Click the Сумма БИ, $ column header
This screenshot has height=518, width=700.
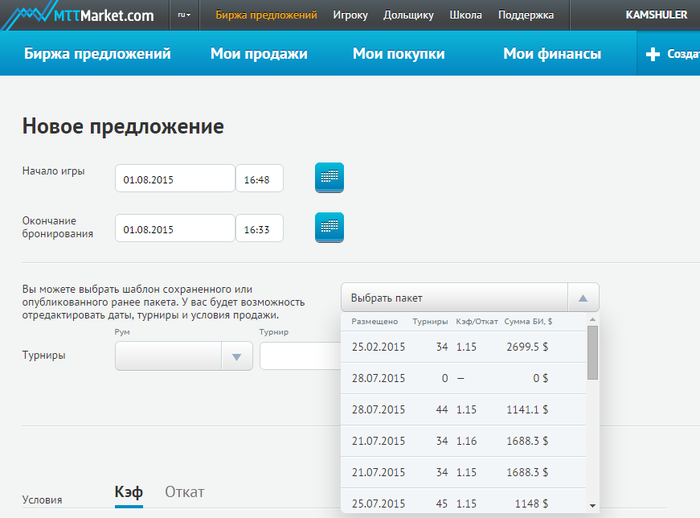pos(528,322)
